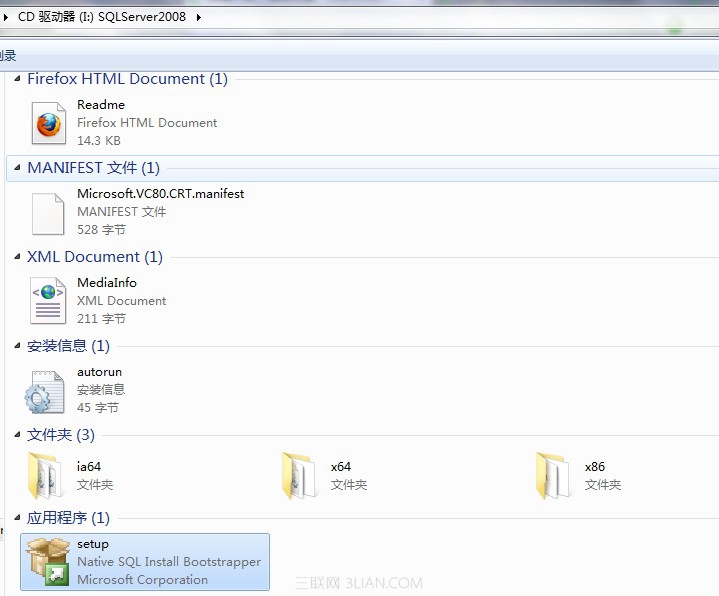Click the Firefox HTML Document (1) group header

tap(127, 79)
